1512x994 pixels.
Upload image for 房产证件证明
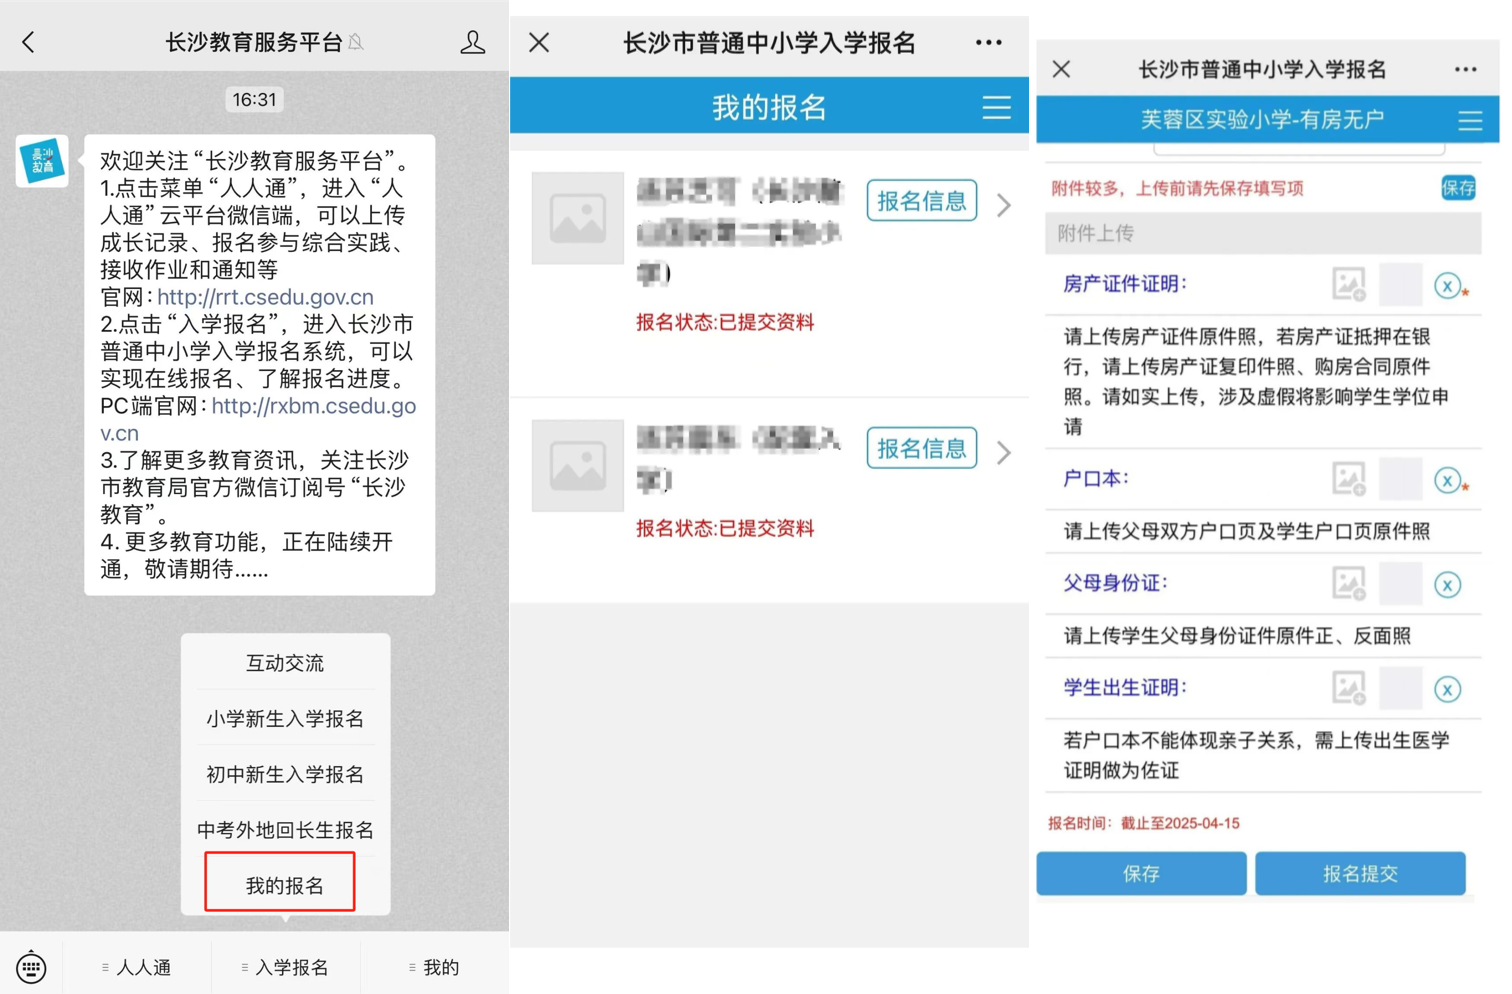(1348, 285)
